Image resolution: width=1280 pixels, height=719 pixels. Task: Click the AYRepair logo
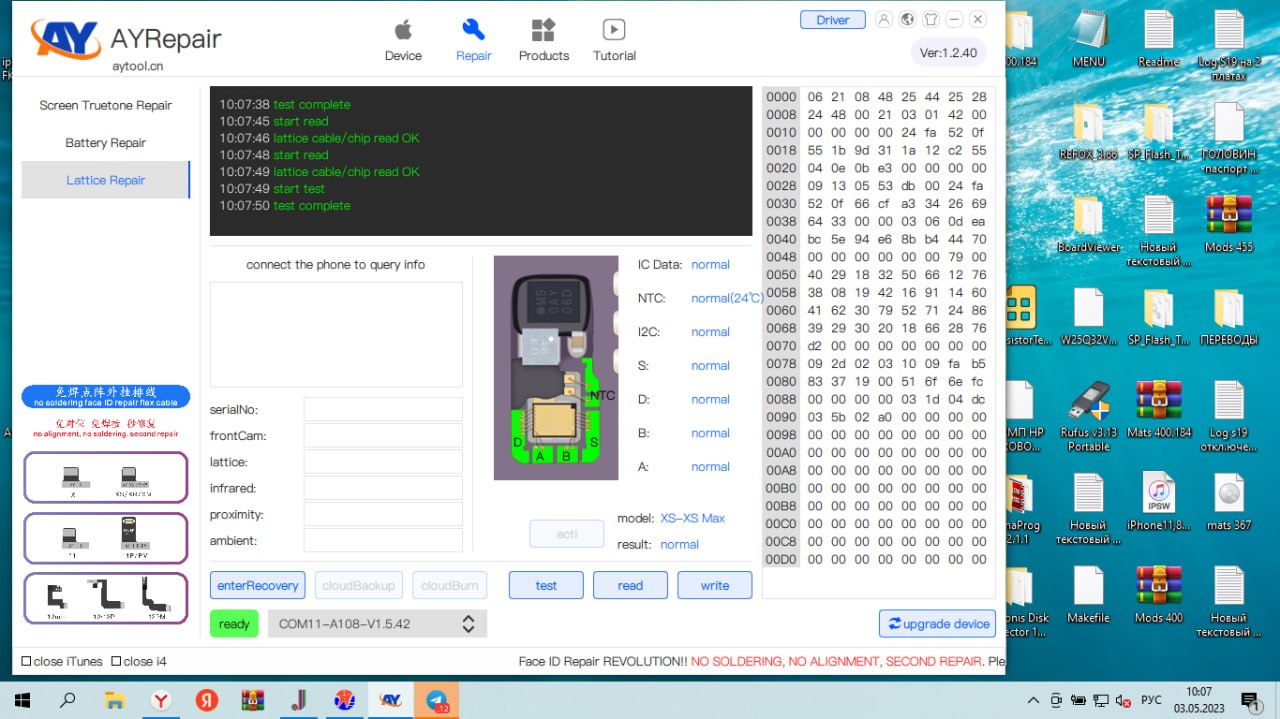(125, 42)
